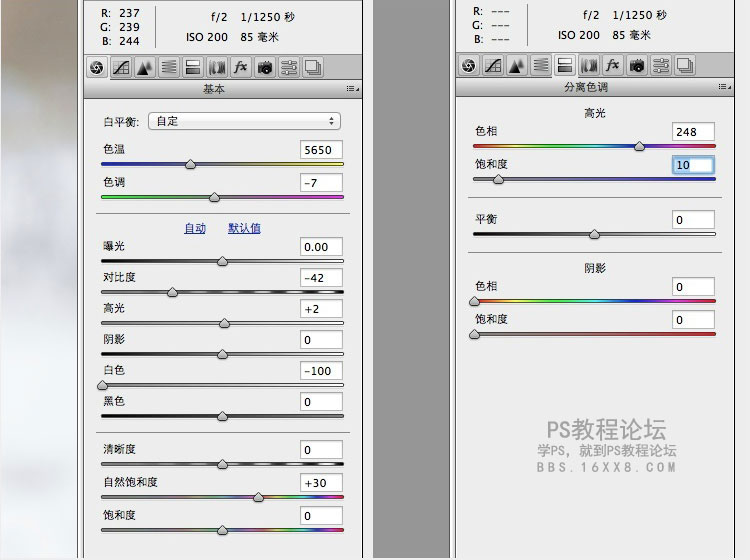Viewport: 750px width, 560px height.
Task: Switch right panel to Tone Curve tab
Action: [493, 66]
